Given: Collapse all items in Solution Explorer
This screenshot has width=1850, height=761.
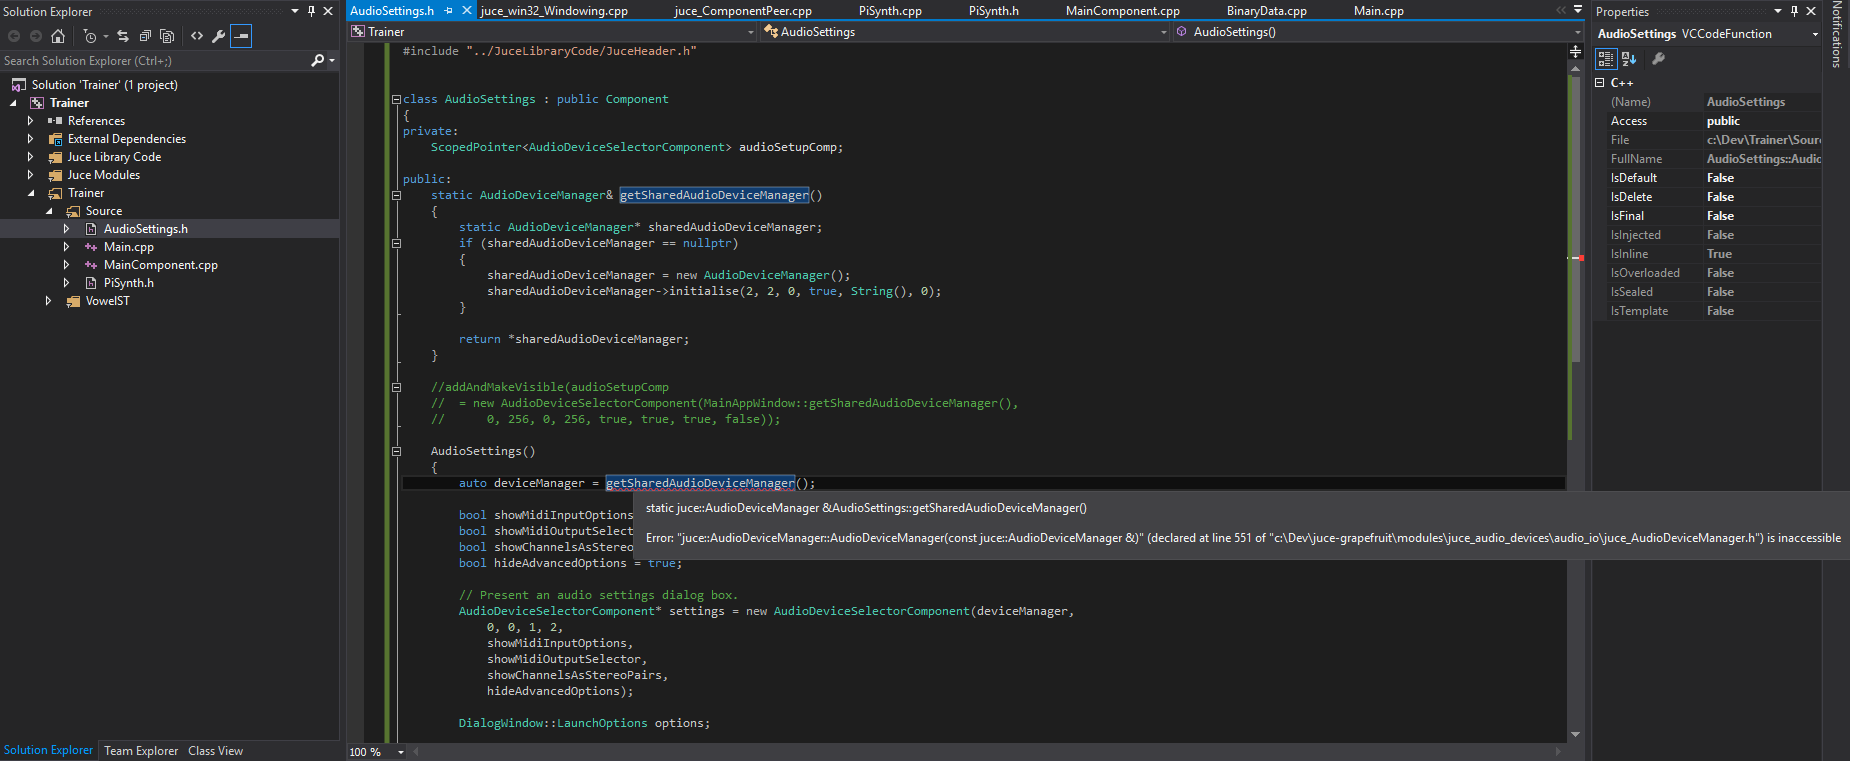Looking at the screenshot, I should 145,36.
